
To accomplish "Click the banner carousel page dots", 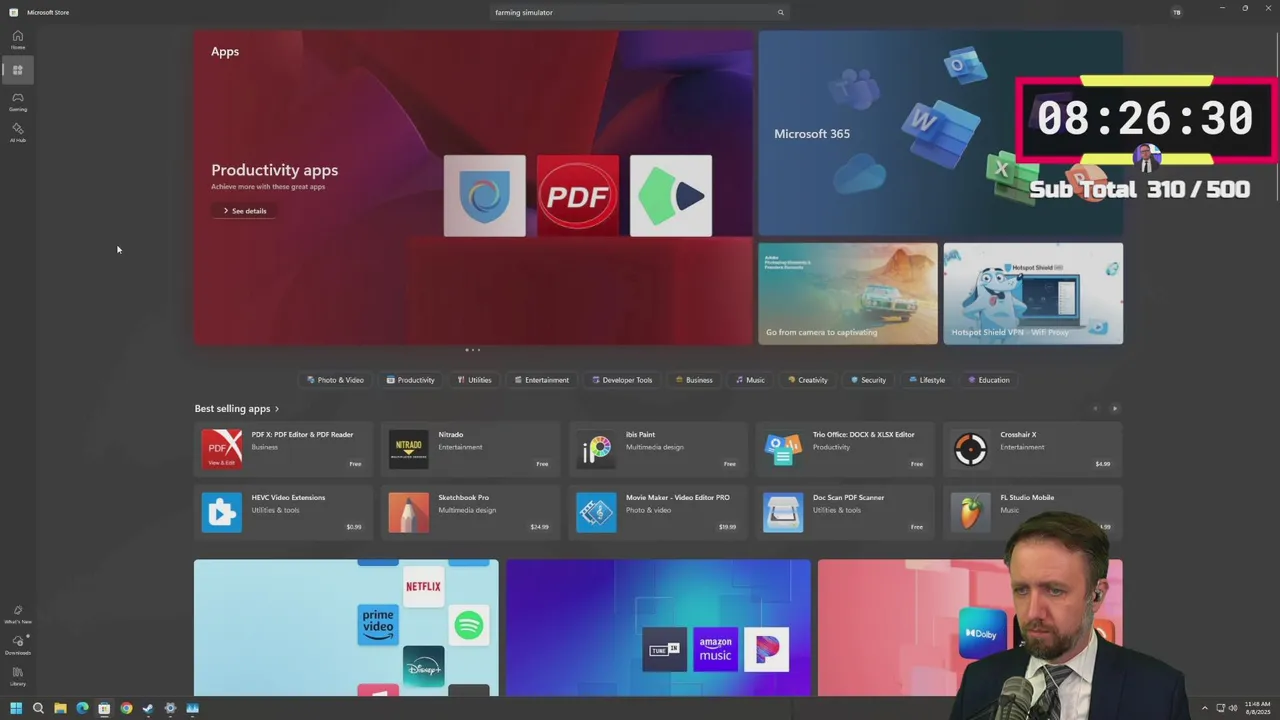I will 473,350.
